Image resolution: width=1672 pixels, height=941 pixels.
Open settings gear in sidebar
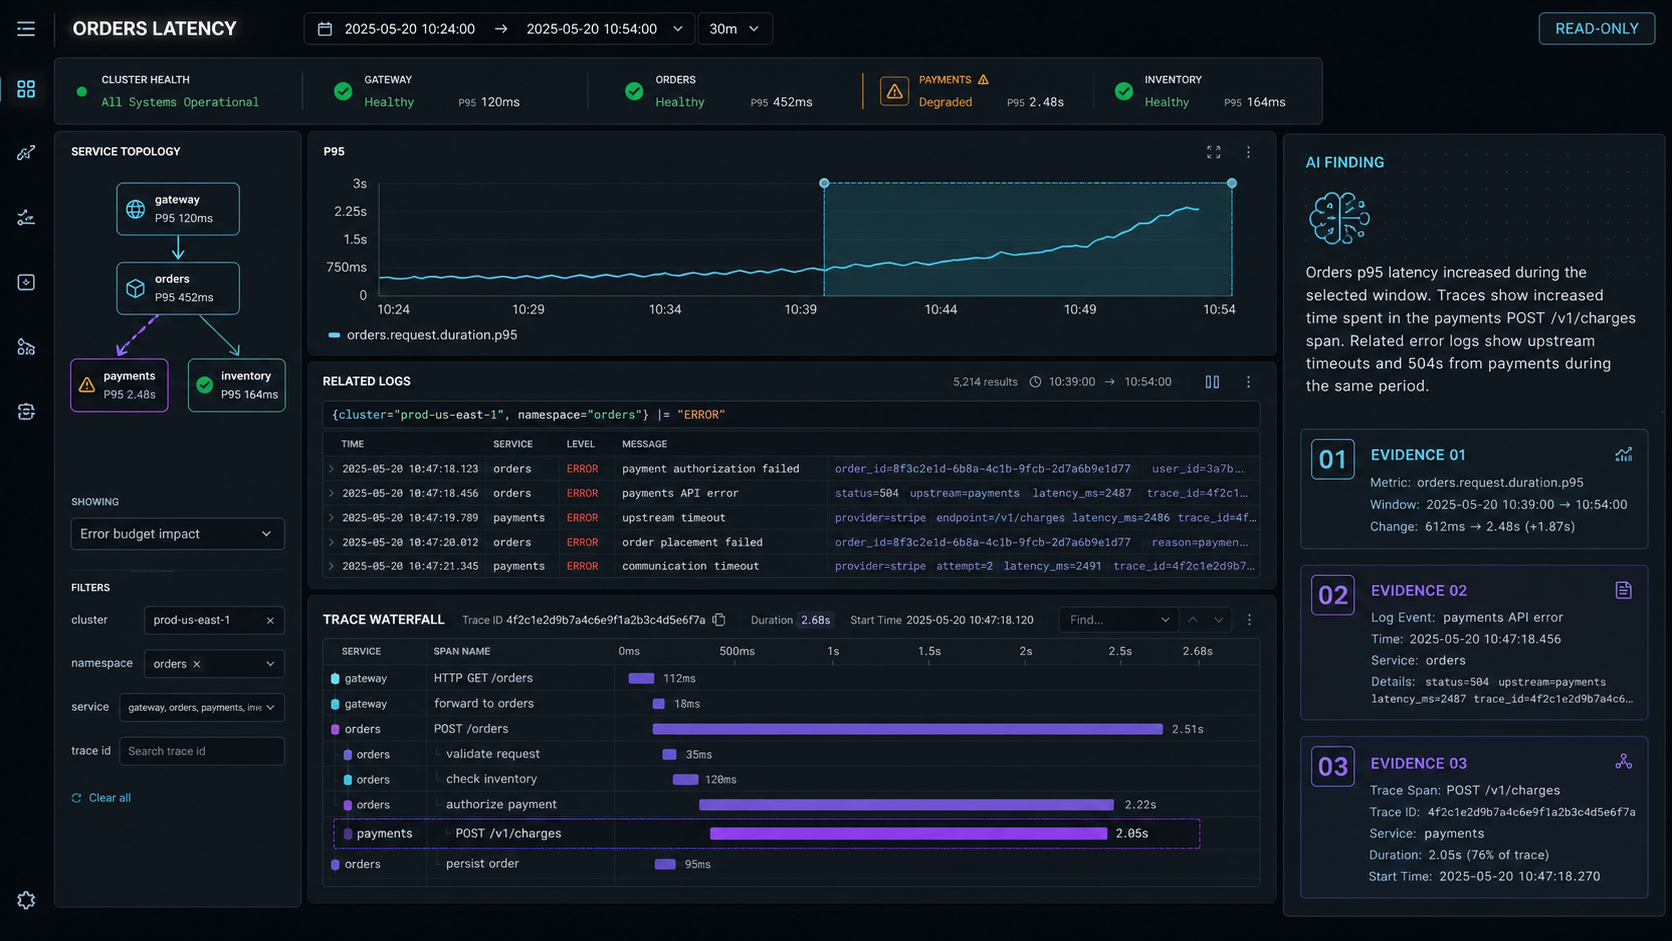[26, 900]
